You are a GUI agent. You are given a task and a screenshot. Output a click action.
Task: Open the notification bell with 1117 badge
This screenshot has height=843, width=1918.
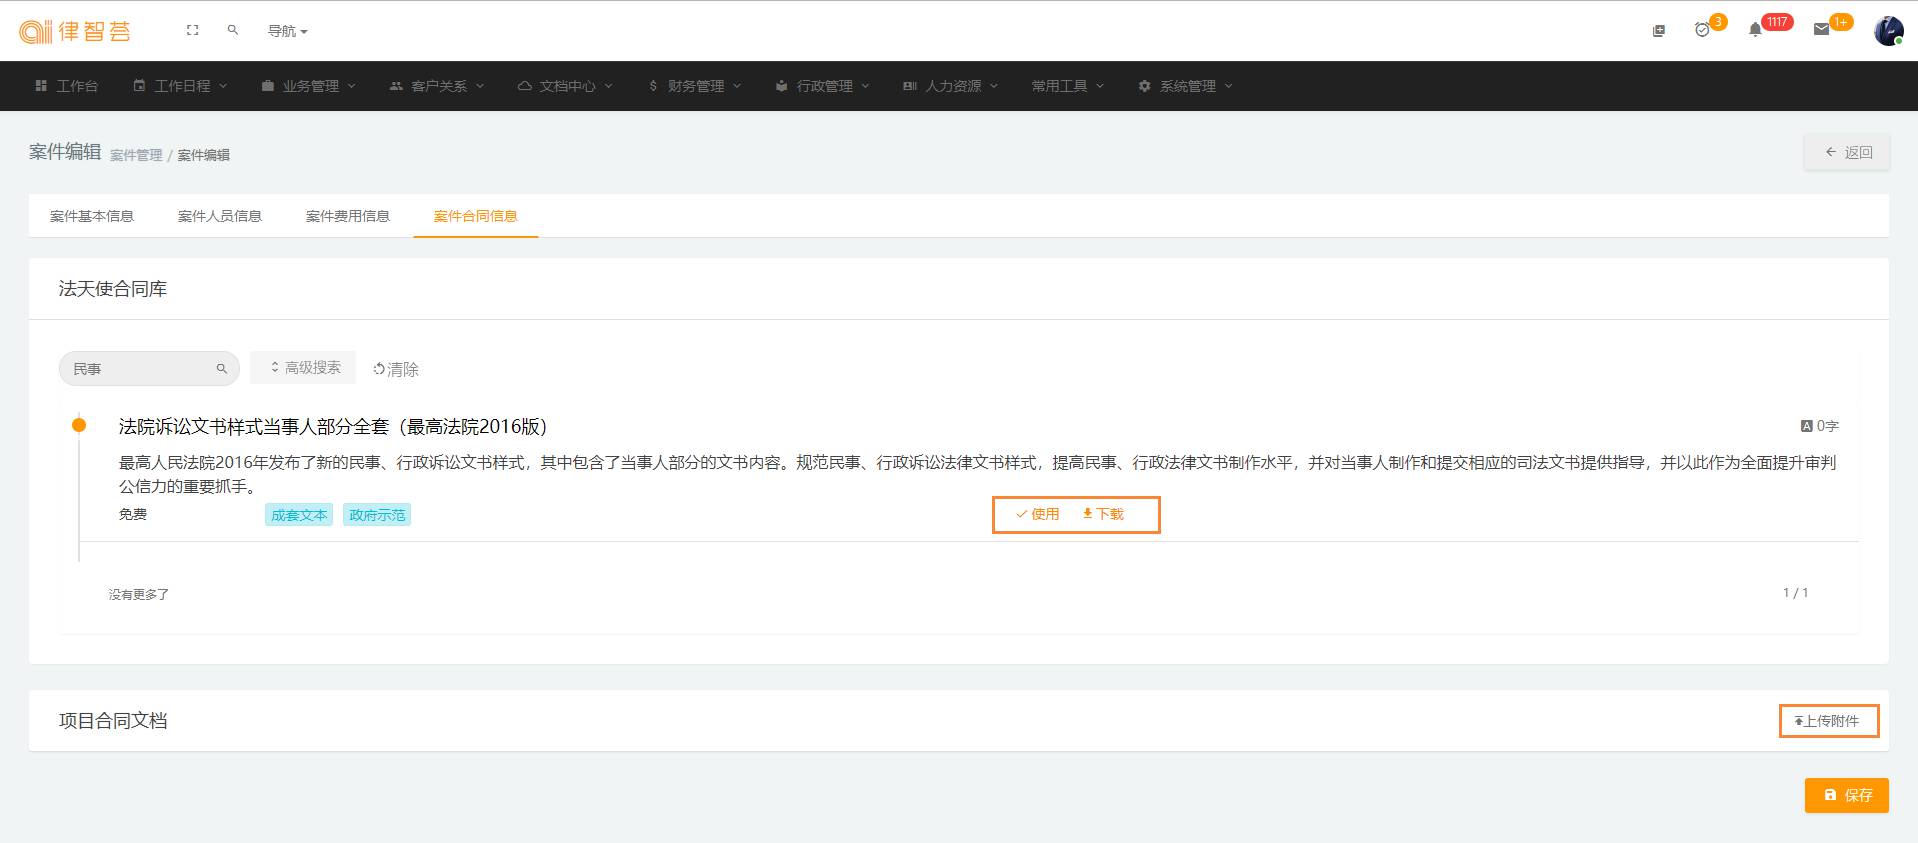pos(1755,31)
